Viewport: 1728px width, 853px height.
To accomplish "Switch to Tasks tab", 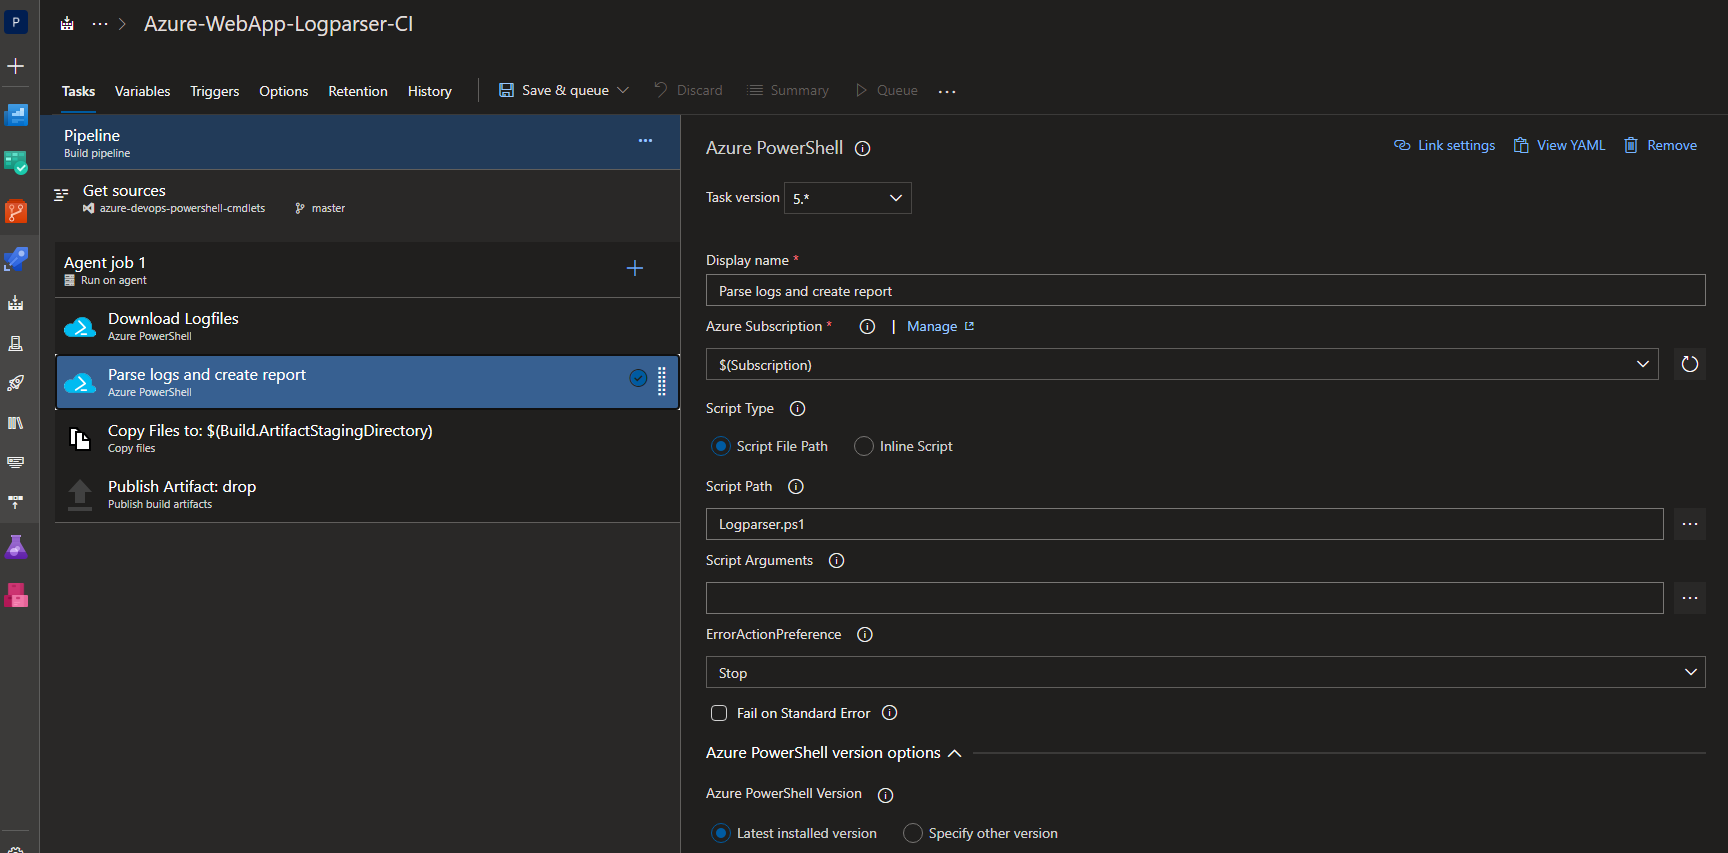I will pyautogui.click(x=78, y=91).
